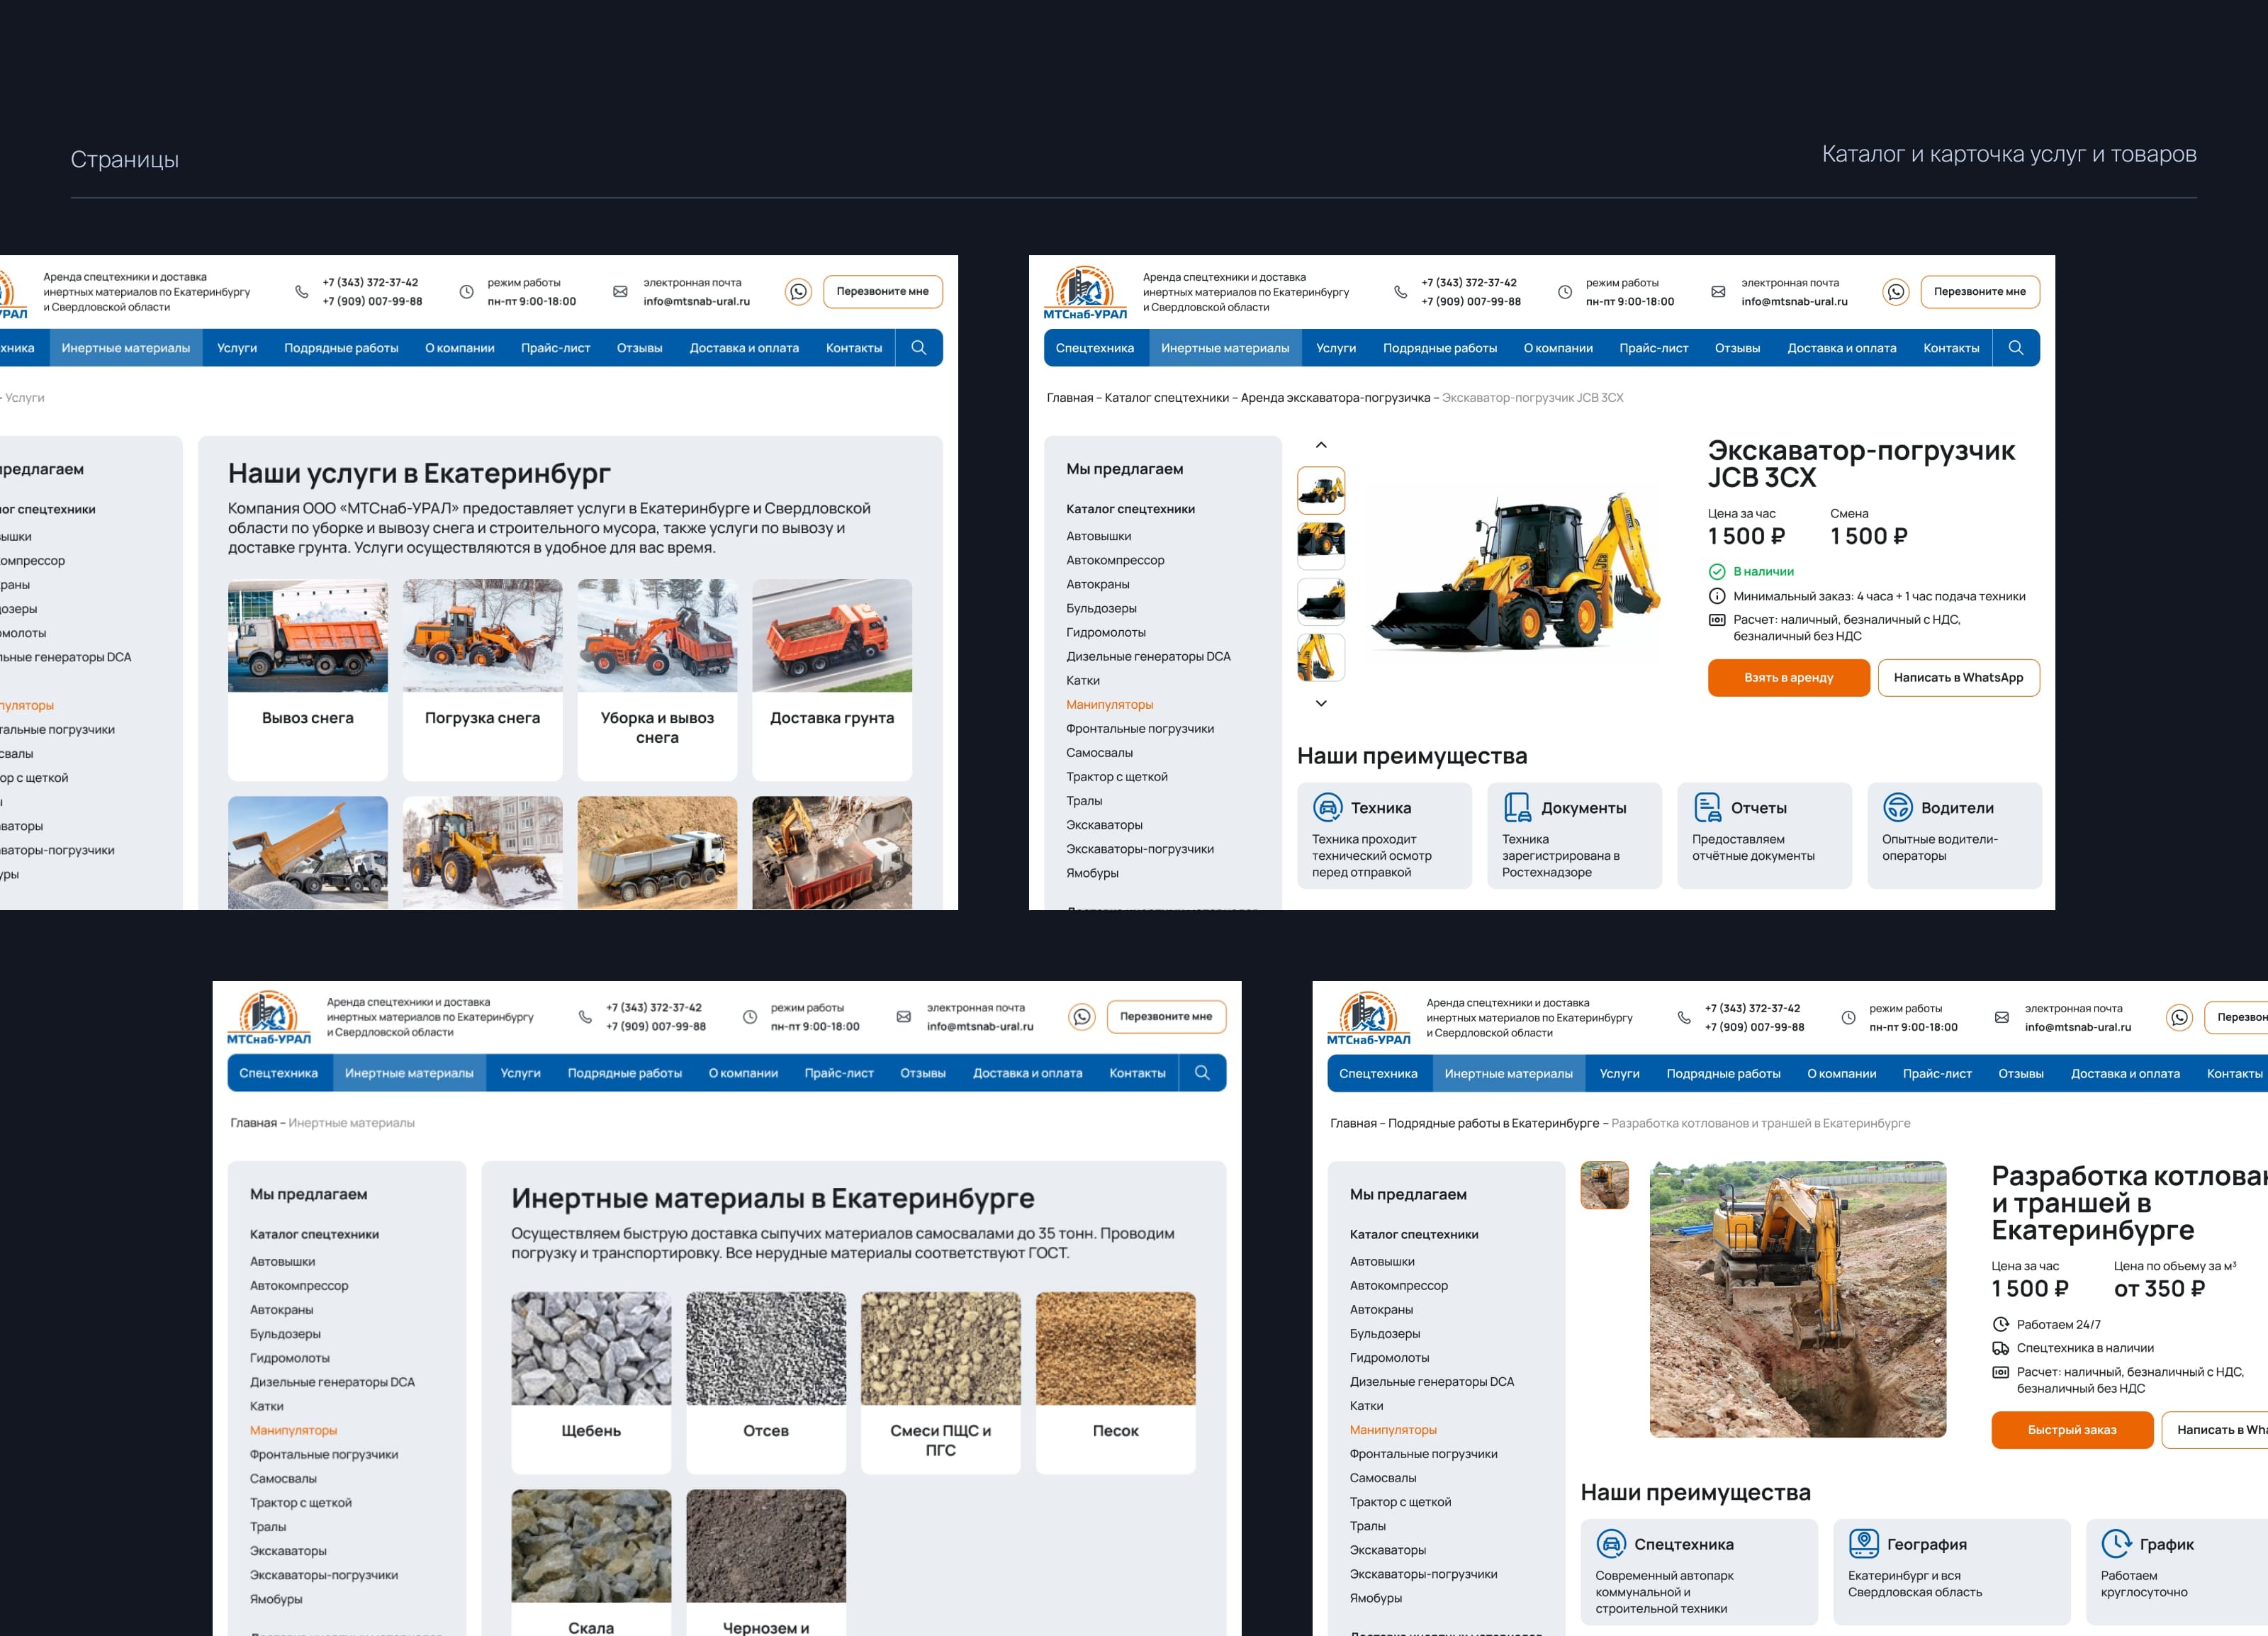Click the down chevron below the excavator thumbnails

pos(1321,703)
